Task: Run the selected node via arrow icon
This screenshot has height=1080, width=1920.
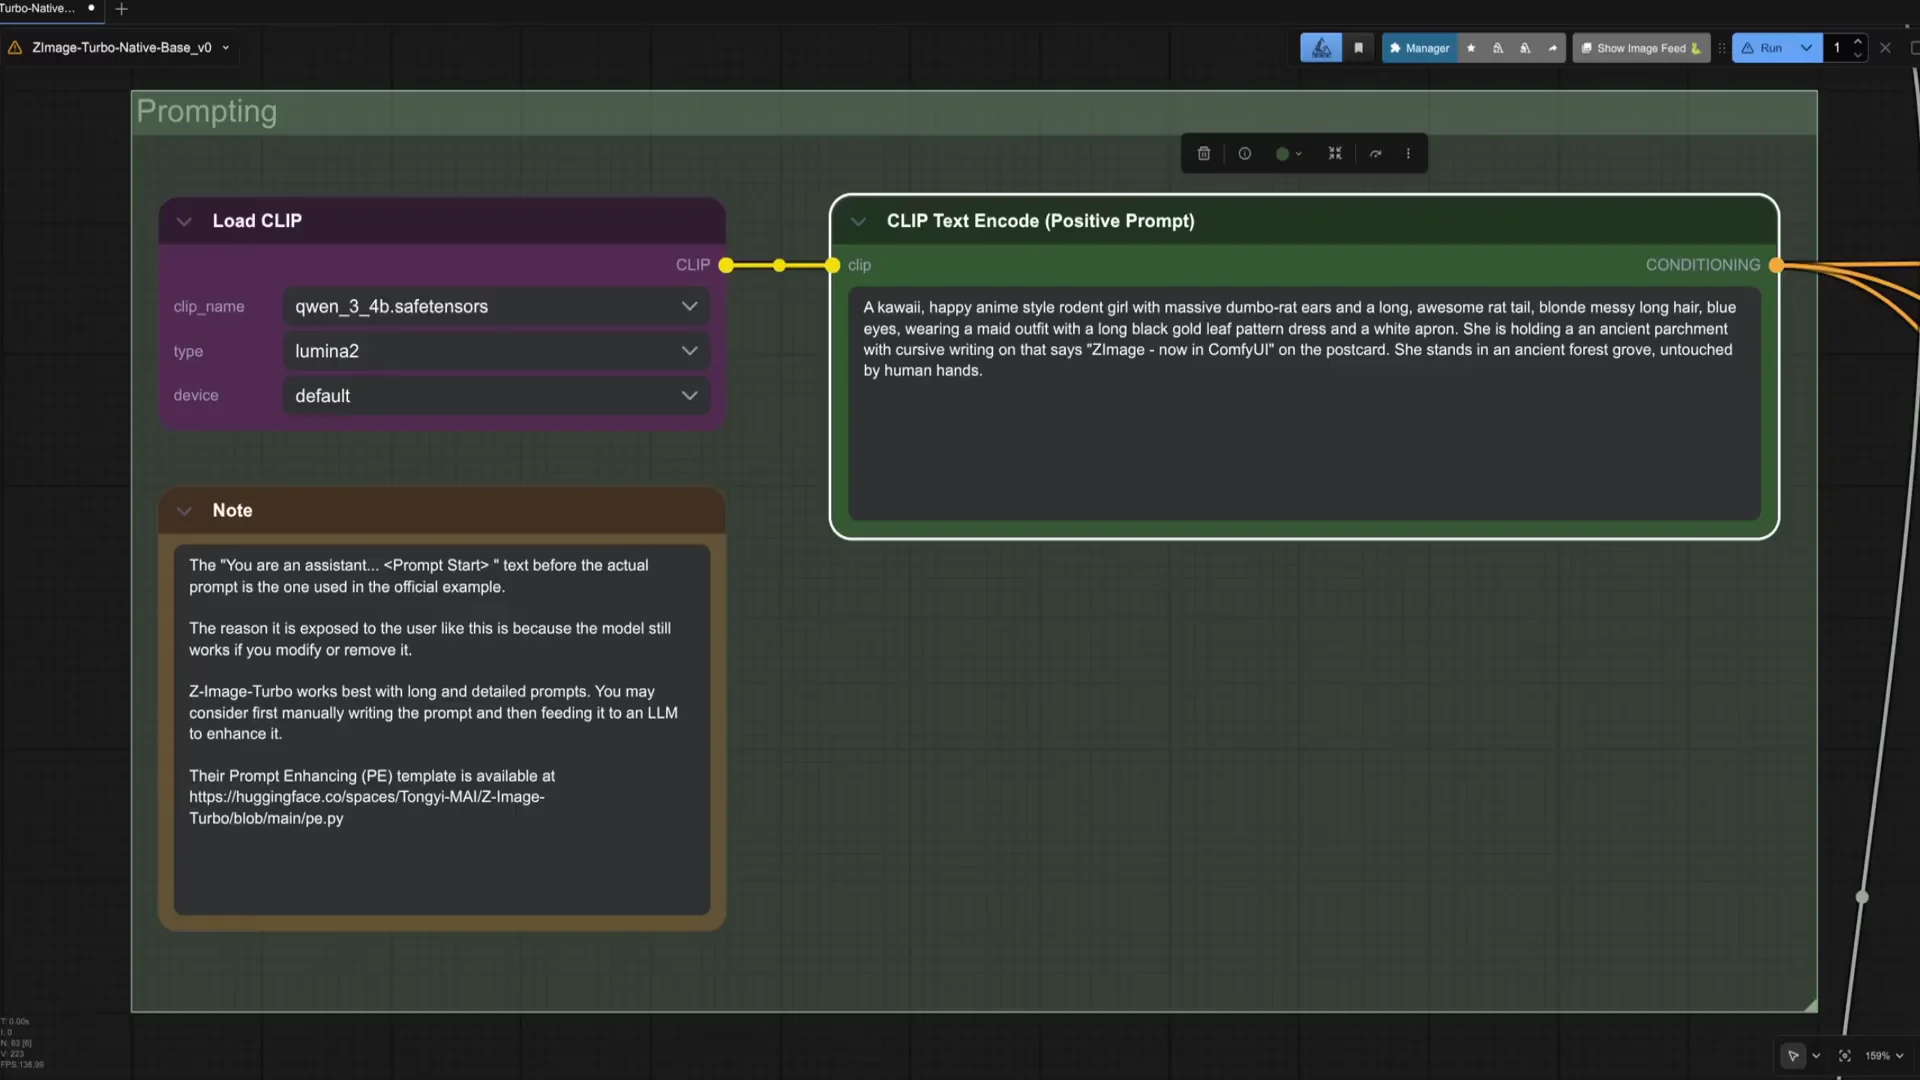Action: [1376, 153]
